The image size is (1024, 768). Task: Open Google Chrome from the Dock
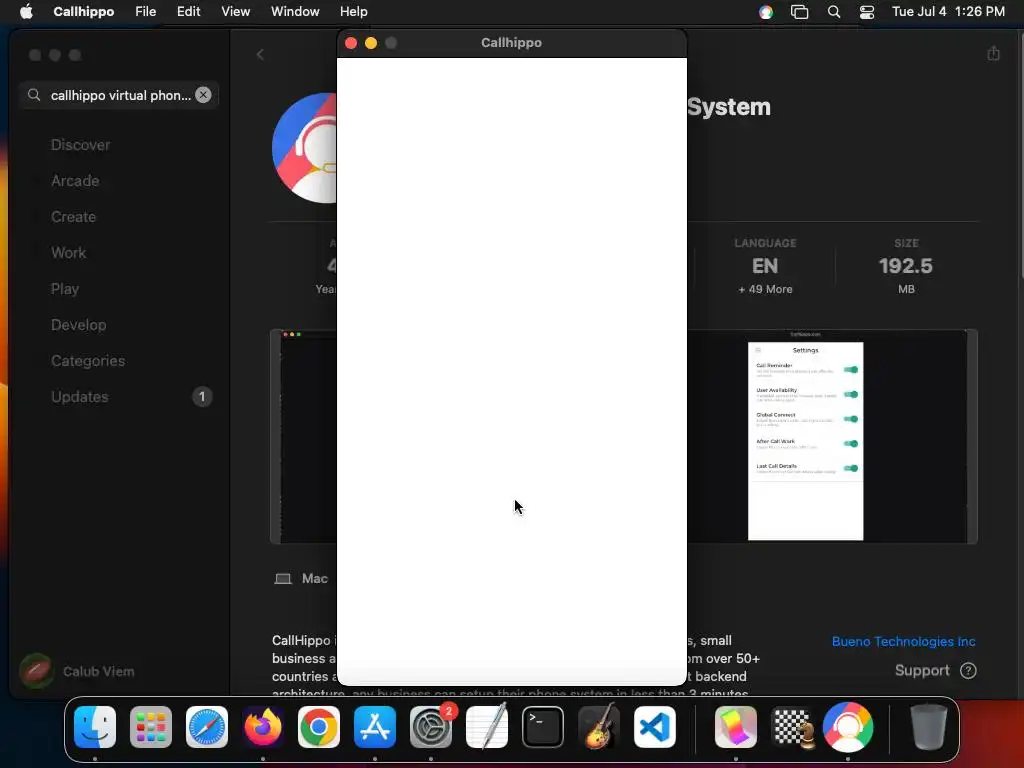319,727
